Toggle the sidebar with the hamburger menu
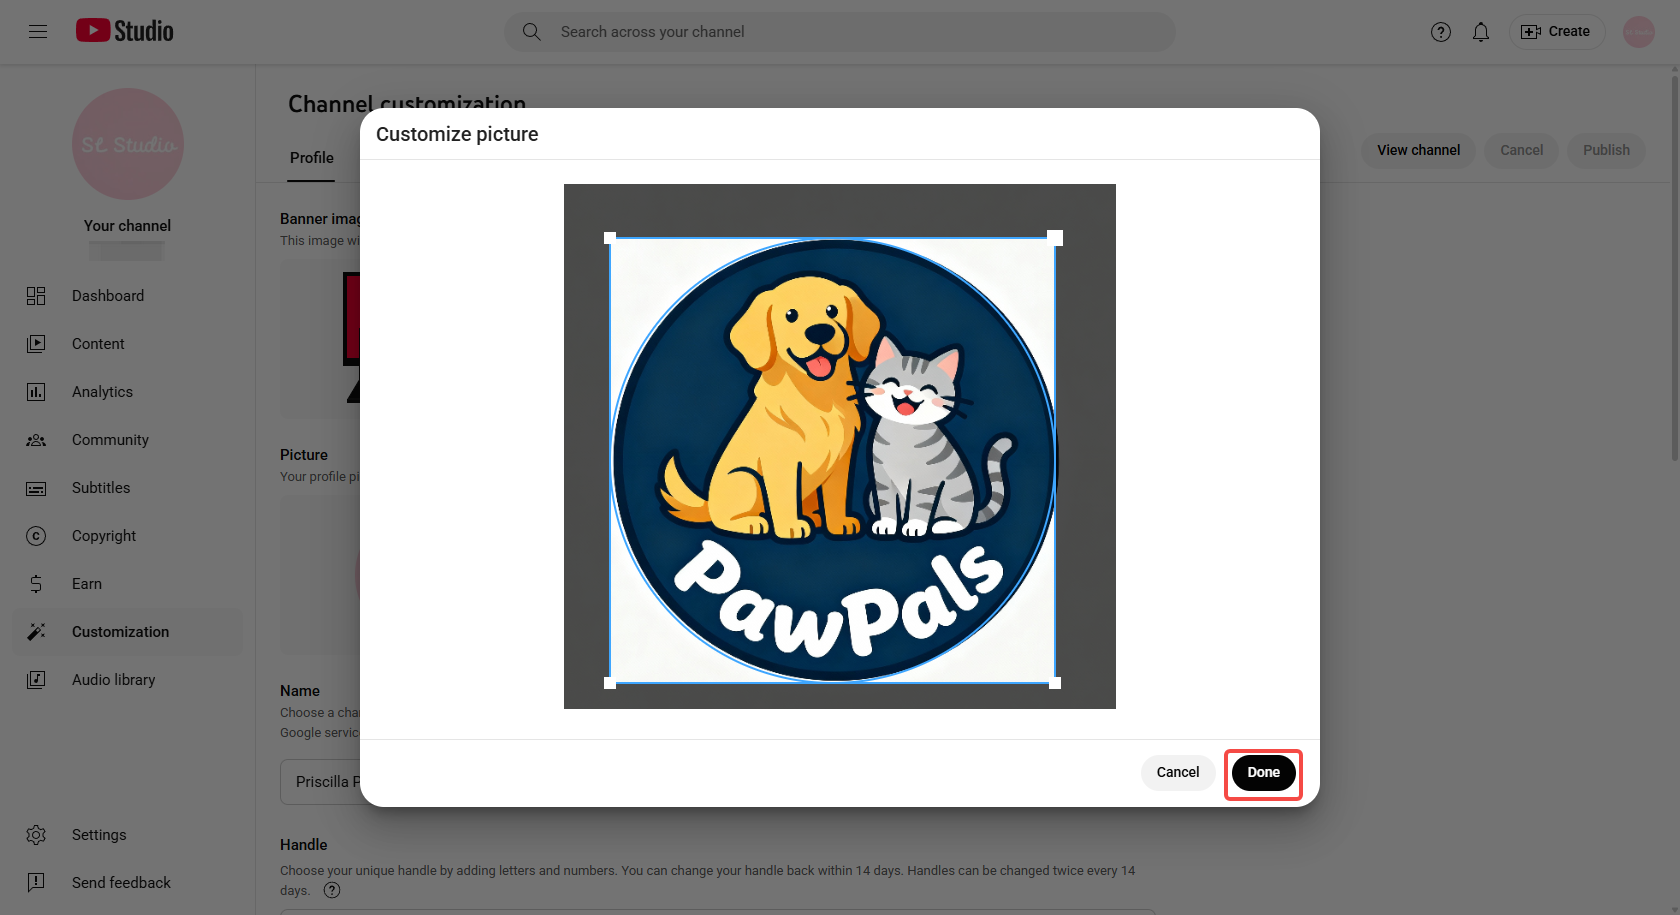Viewport: 1680px width, 915px height. [38, 31]
